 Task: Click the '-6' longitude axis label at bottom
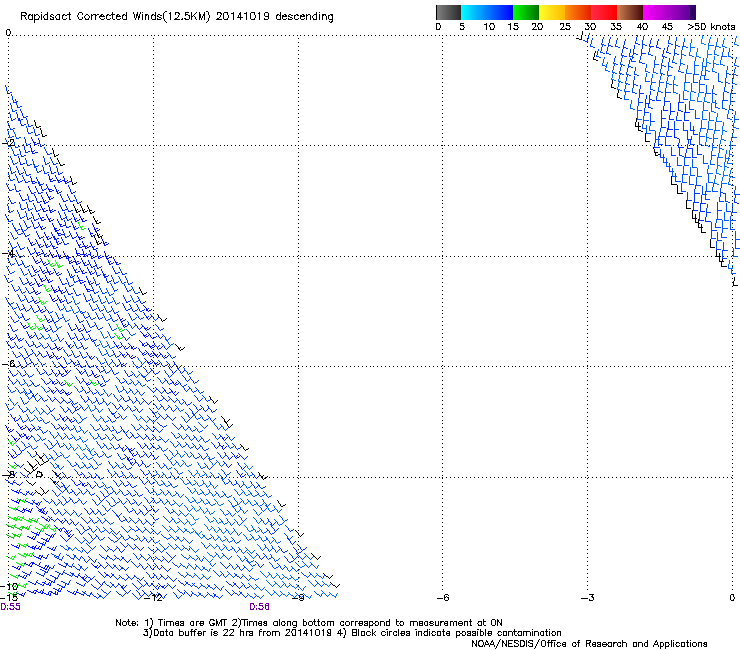click(443, 598)
